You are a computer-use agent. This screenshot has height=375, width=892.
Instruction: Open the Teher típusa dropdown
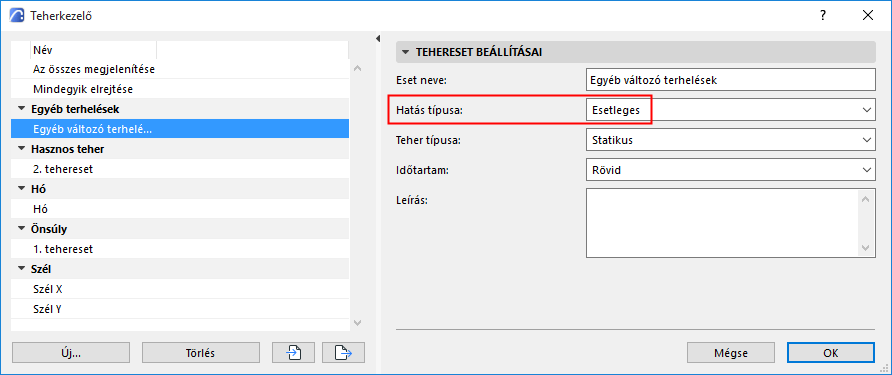(730, 139)
